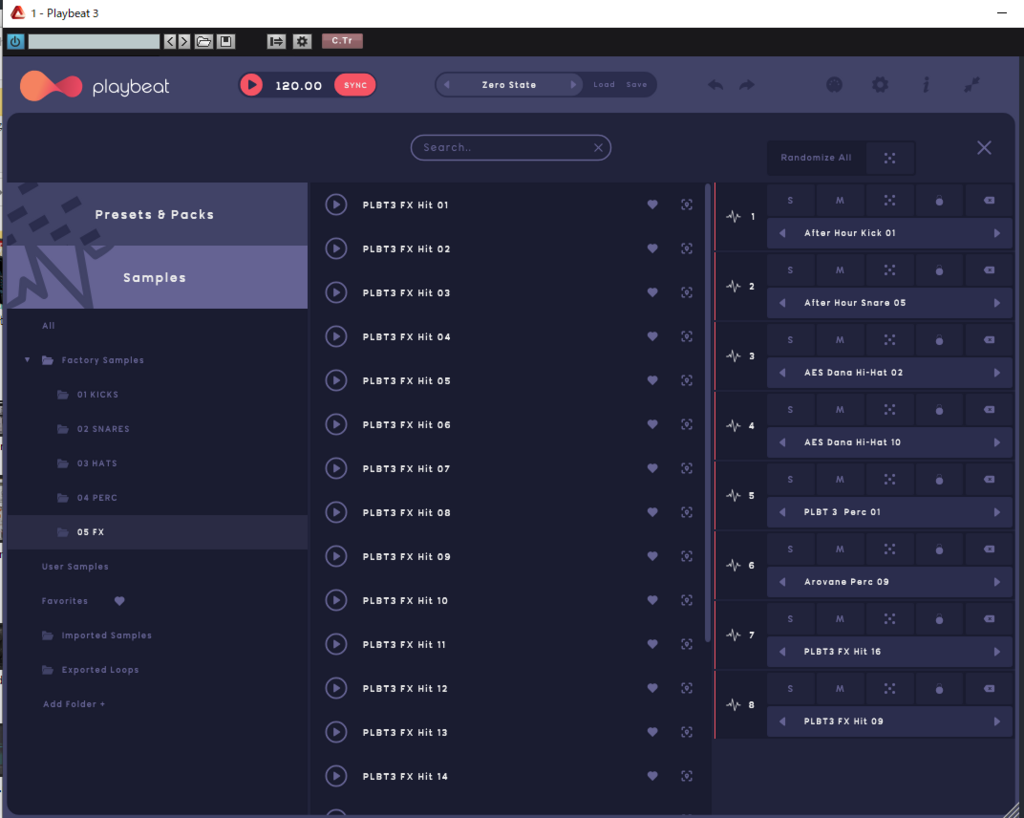Select previous sample for track 8 FX Hit 09

782,721
